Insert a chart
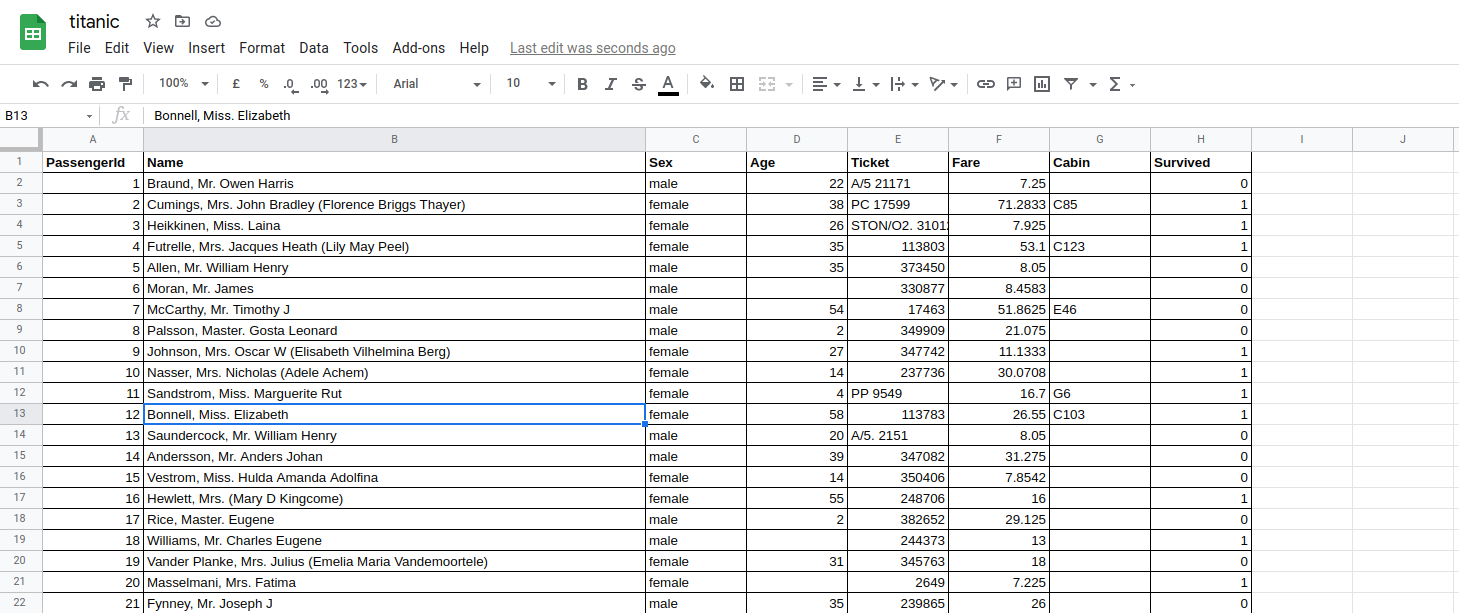 pyautogui.click(x=1041, y=84)
